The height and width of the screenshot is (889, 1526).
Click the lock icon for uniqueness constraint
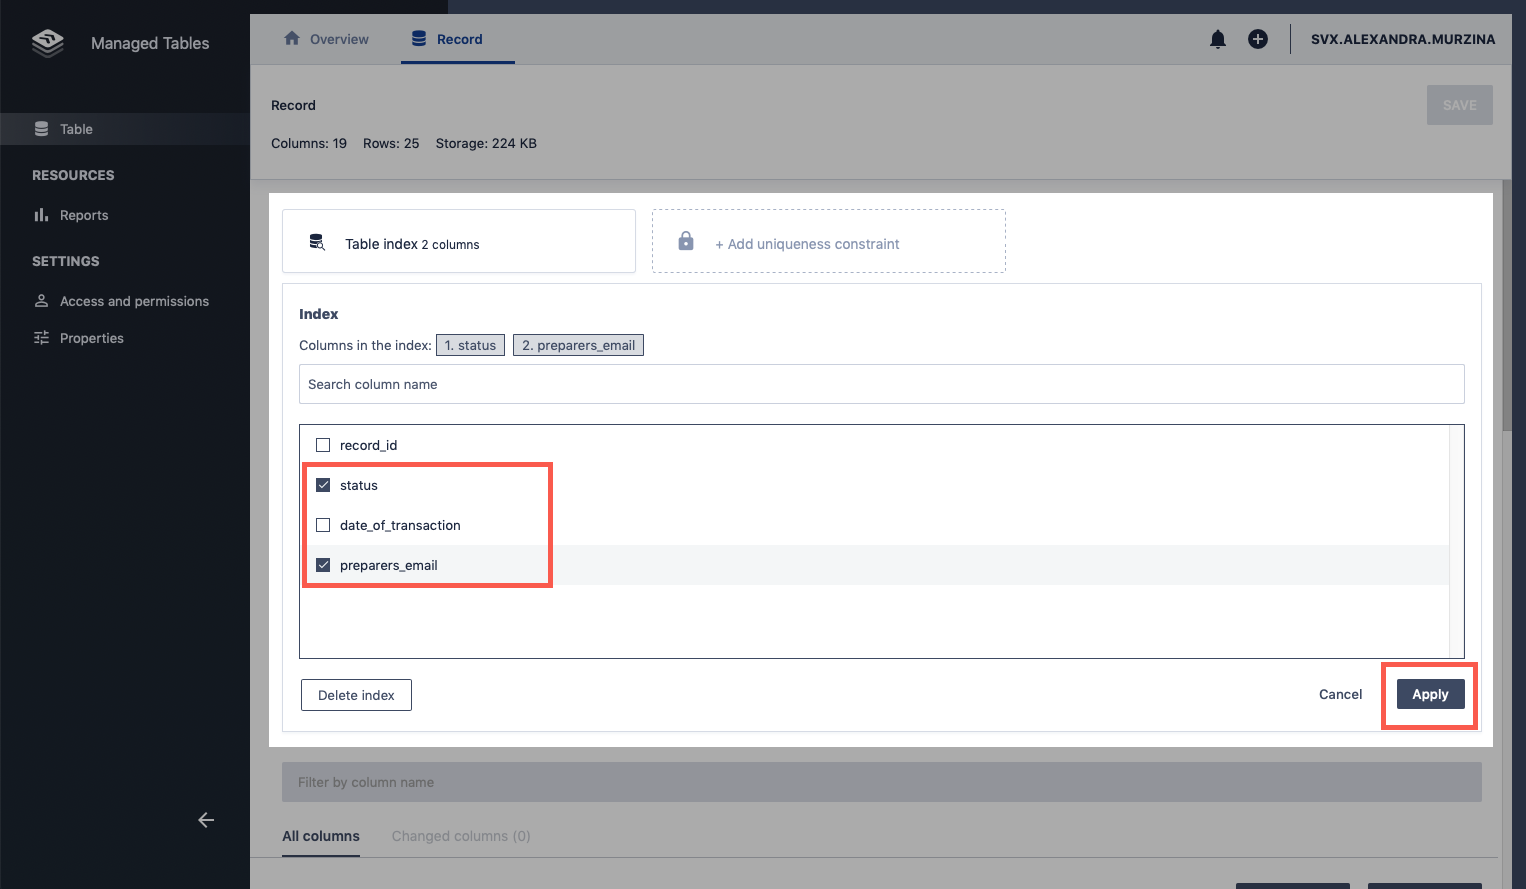click(x=686, y=241)
